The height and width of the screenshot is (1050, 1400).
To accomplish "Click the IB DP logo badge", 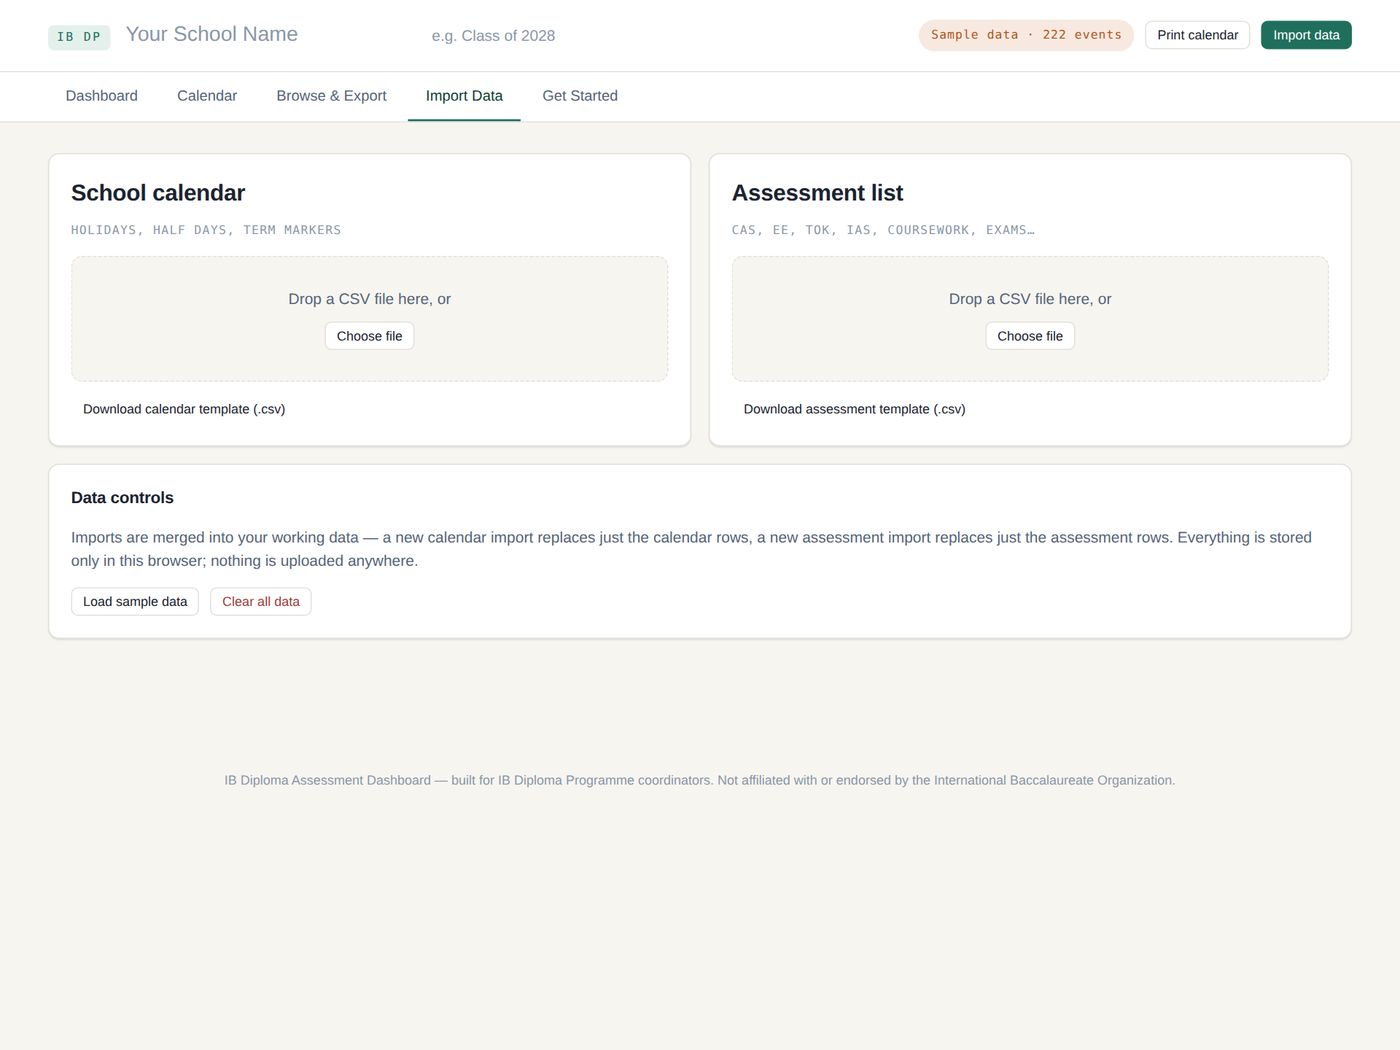I will pos(79,37).
